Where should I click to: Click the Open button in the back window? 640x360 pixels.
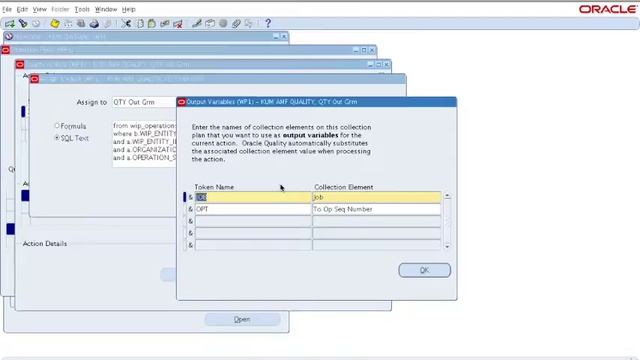coord(242,319)
